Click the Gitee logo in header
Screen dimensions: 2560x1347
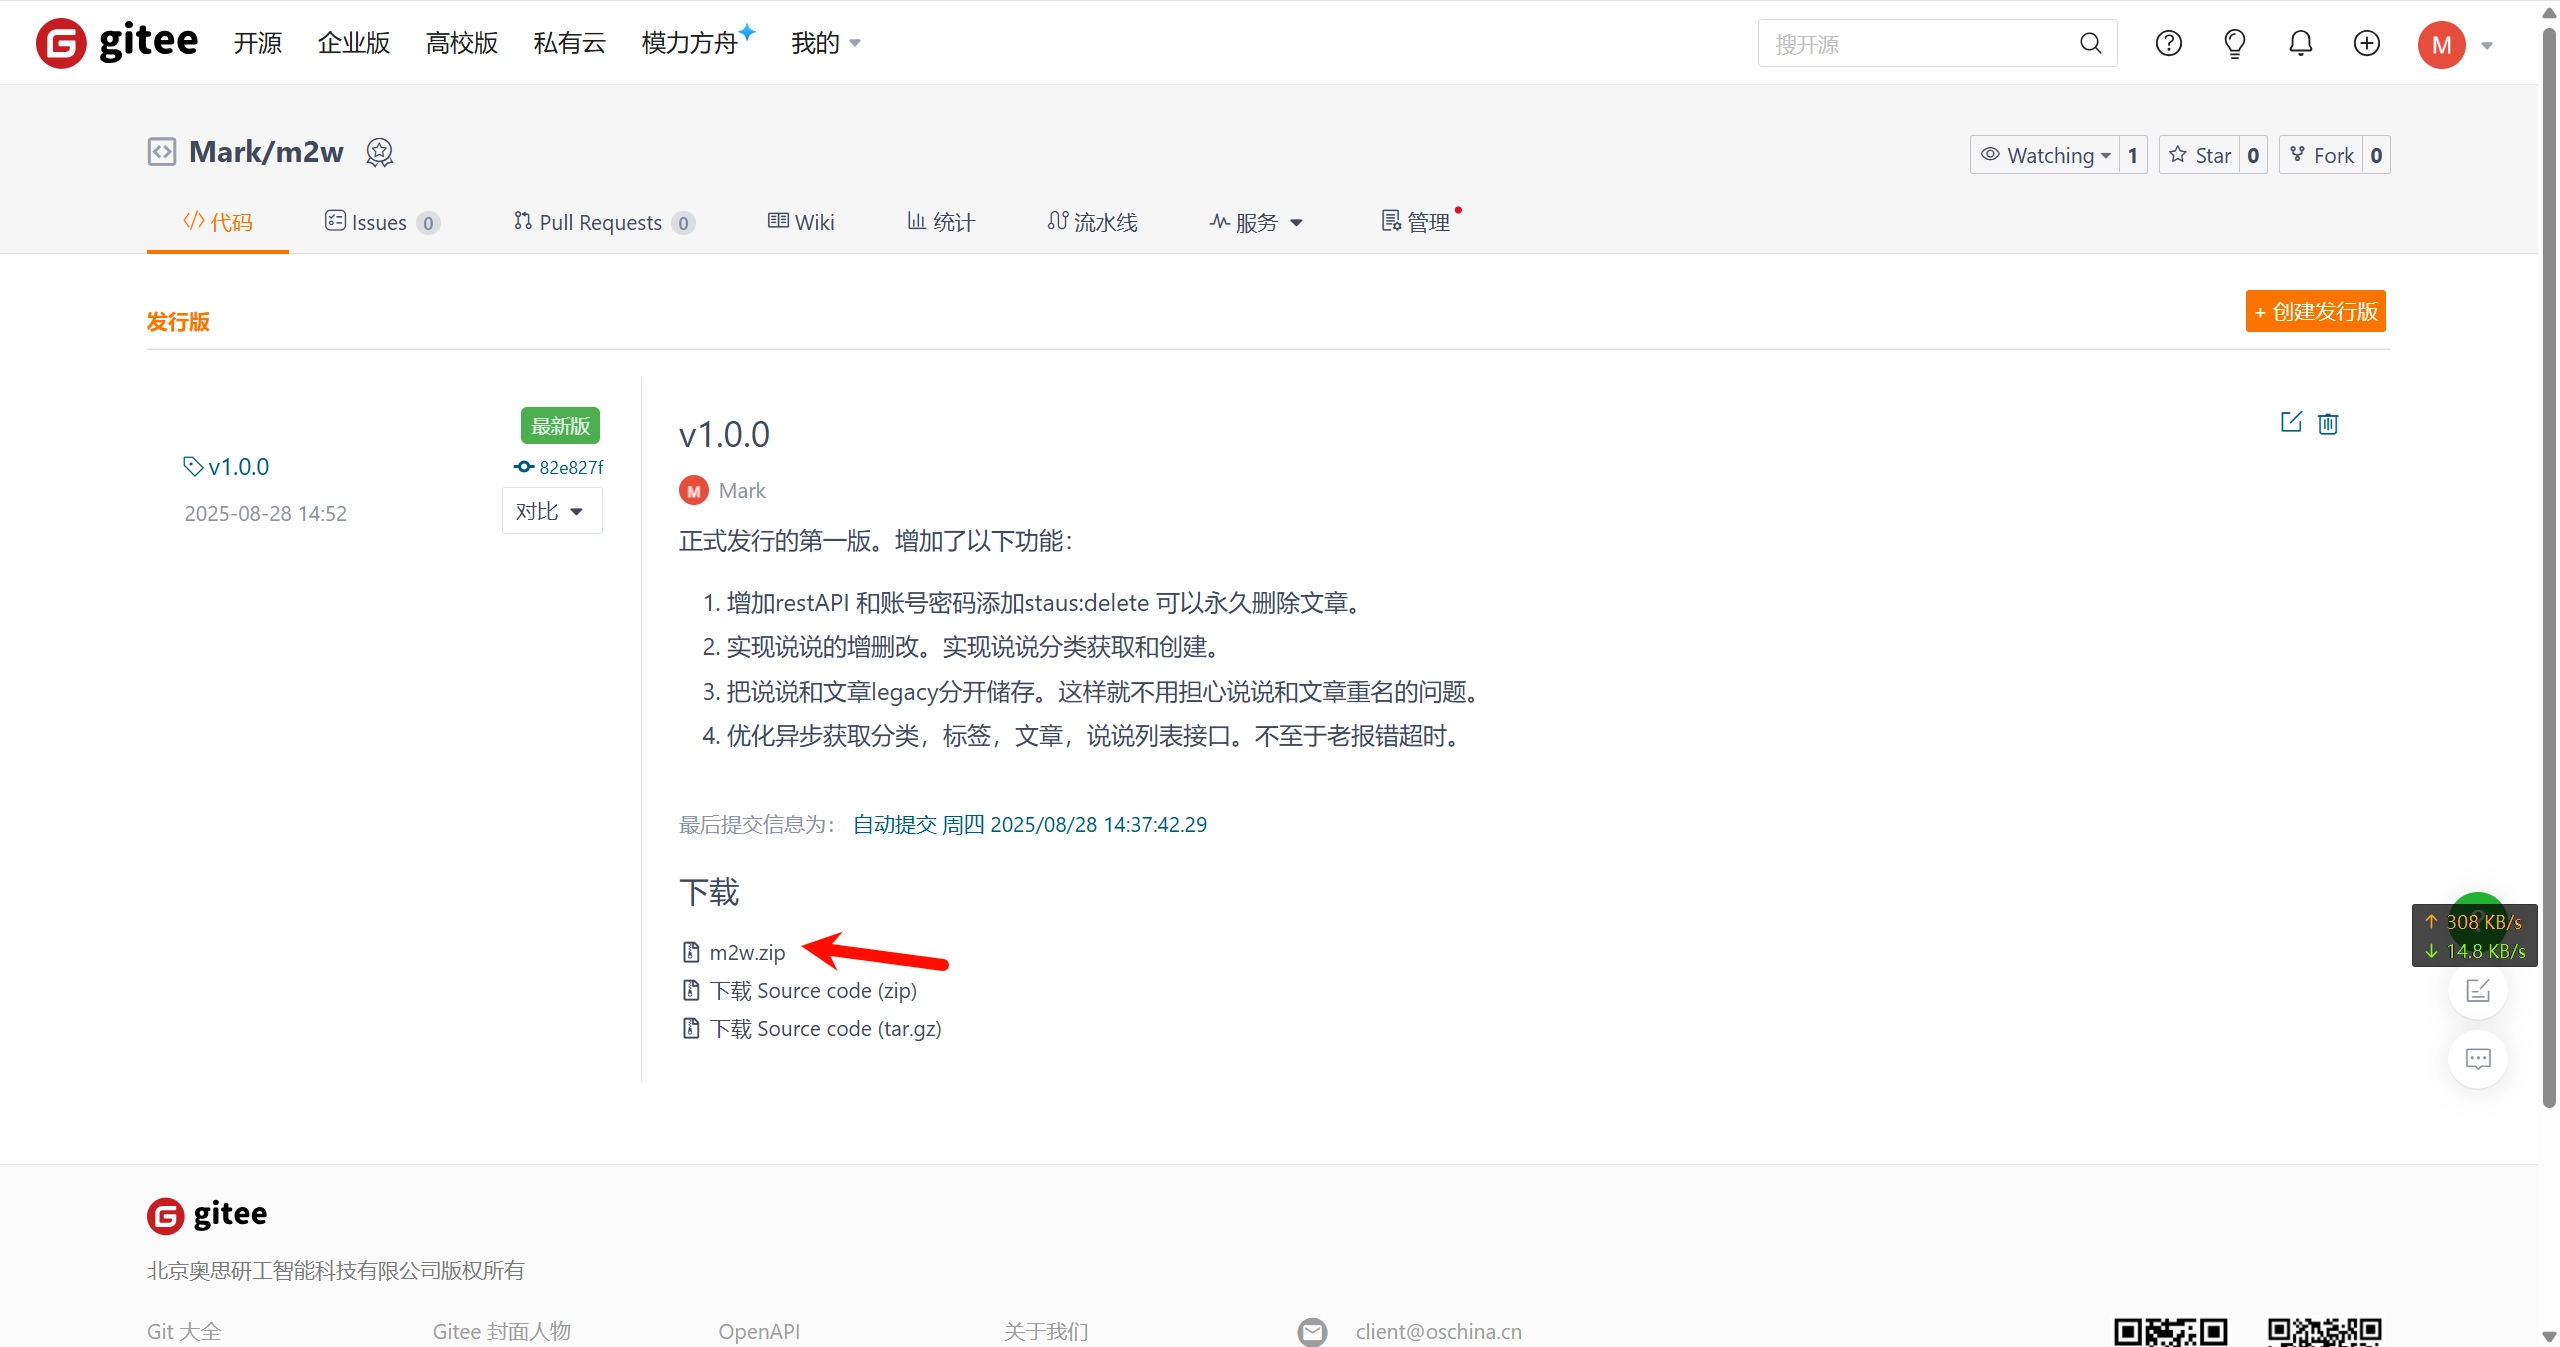coord(117,43)
